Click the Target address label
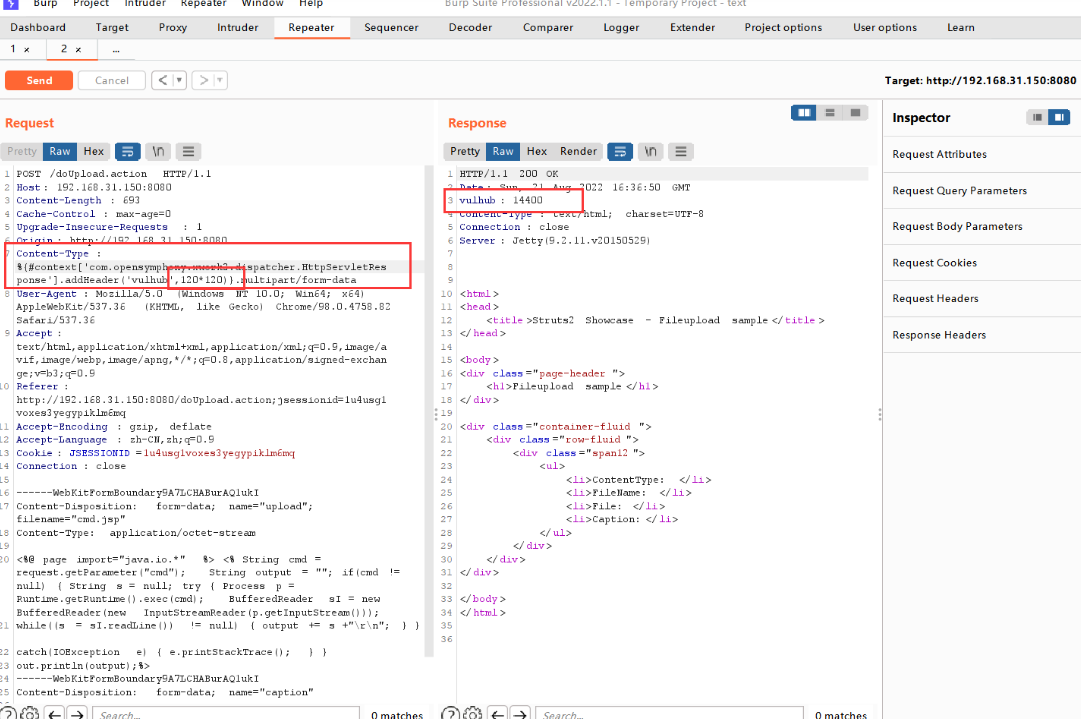The width and height of the screenshot is (1081, 719). pyautogui.click(x=980, y=80)
